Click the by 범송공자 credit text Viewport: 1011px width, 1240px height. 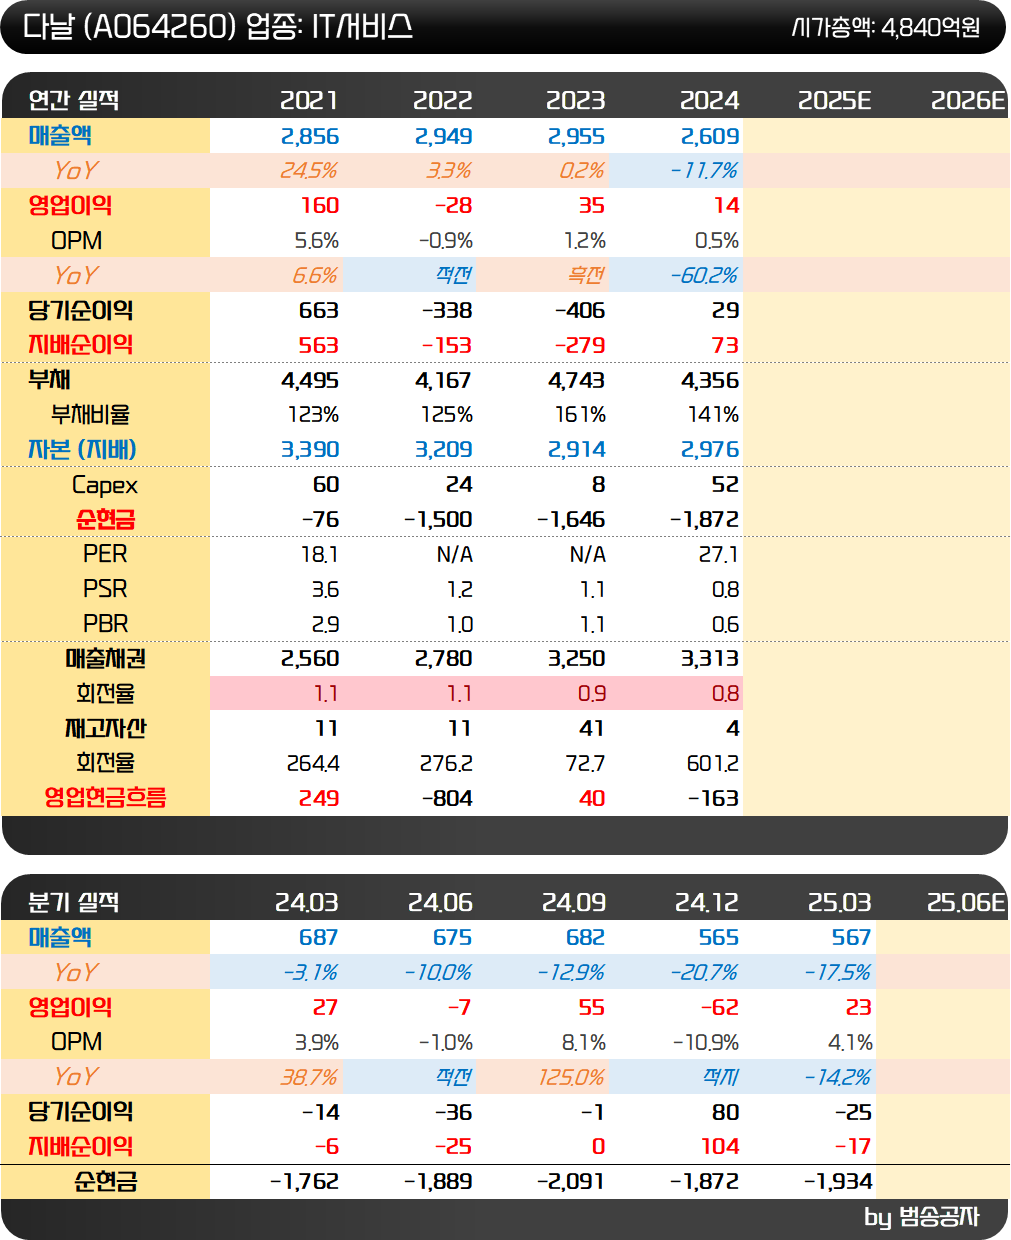[922, 1217]
